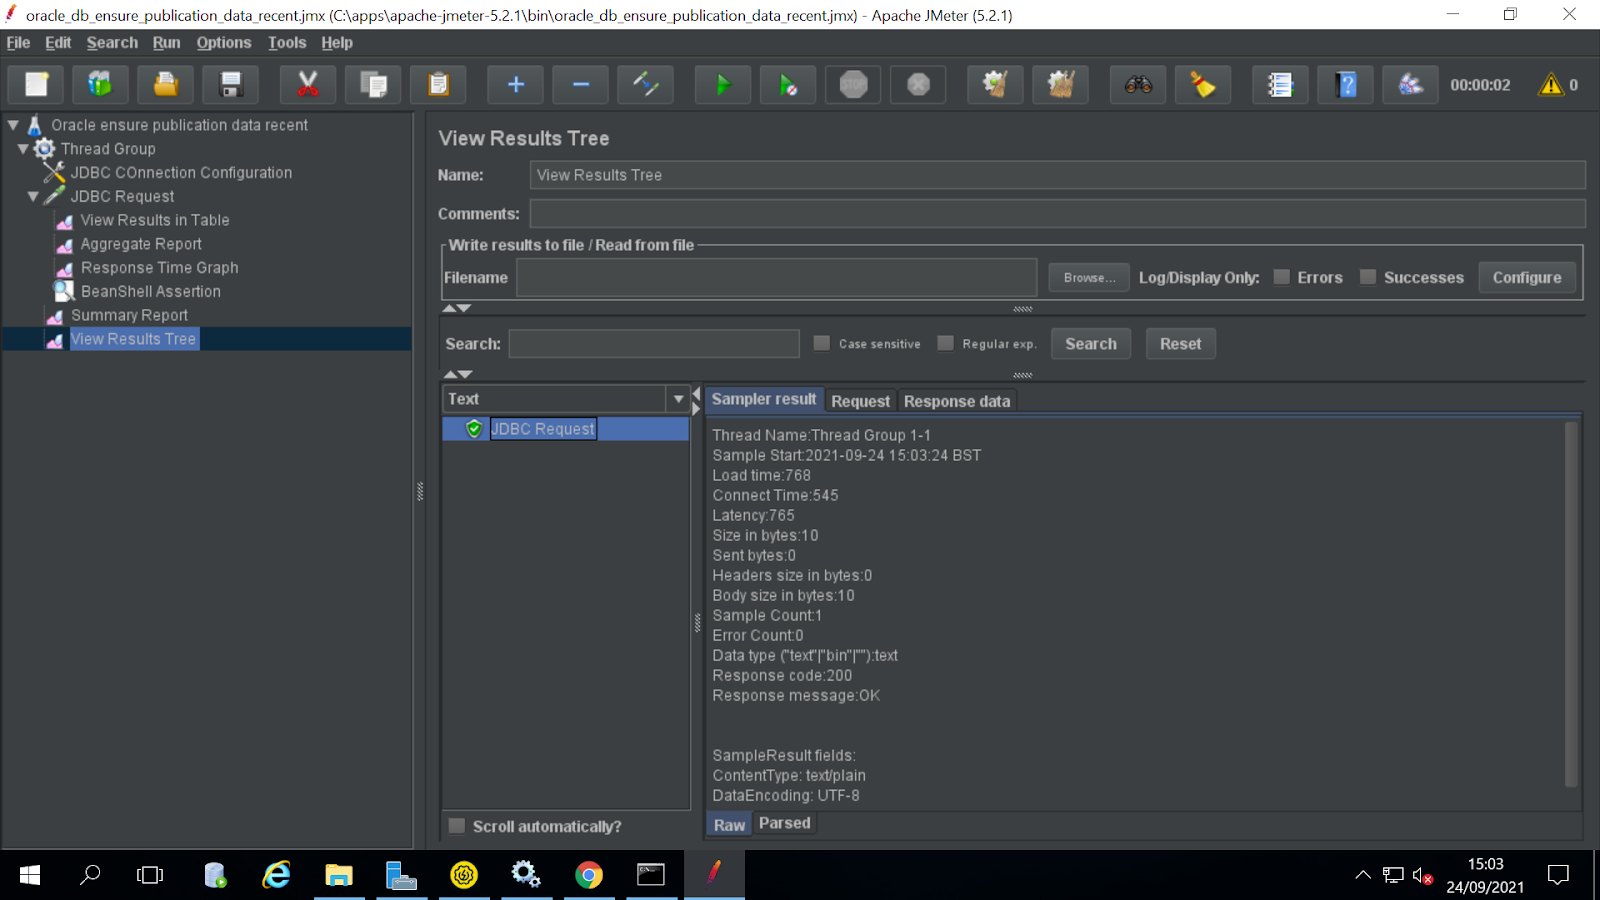Switch to the Parsed view tab
The image size is (1600, 900).
click(x=785, y=823)
